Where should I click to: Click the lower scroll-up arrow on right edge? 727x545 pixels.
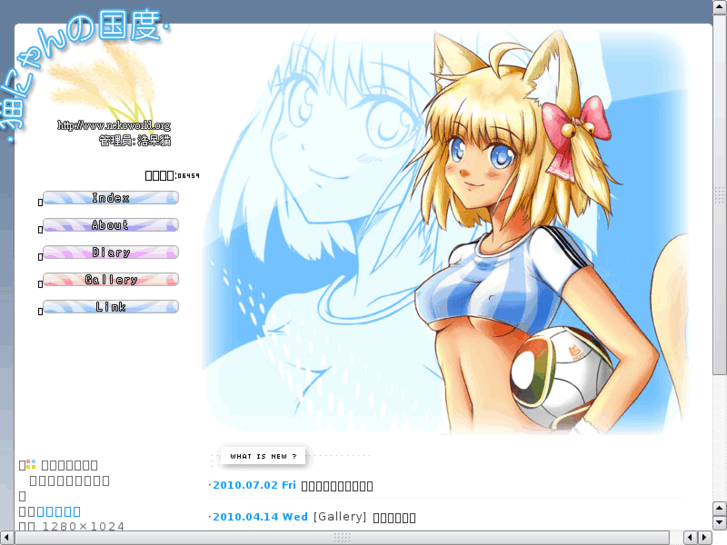coord(719,508)
